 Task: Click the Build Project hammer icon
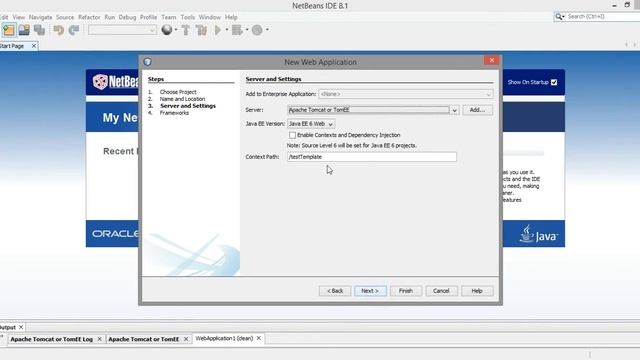[186, 30]
